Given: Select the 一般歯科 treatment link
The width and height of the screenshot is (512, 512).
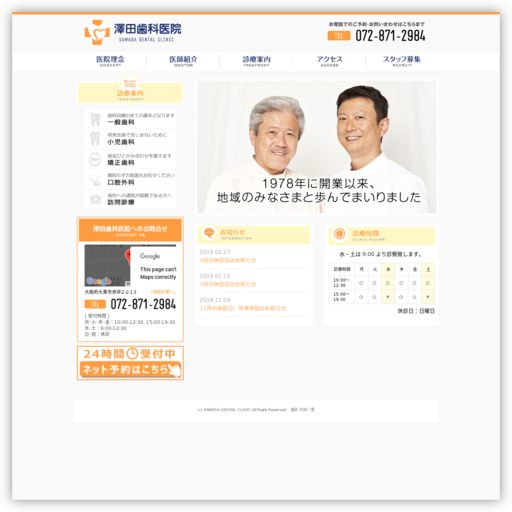Looking at the screenshot, I should (130, 119).
